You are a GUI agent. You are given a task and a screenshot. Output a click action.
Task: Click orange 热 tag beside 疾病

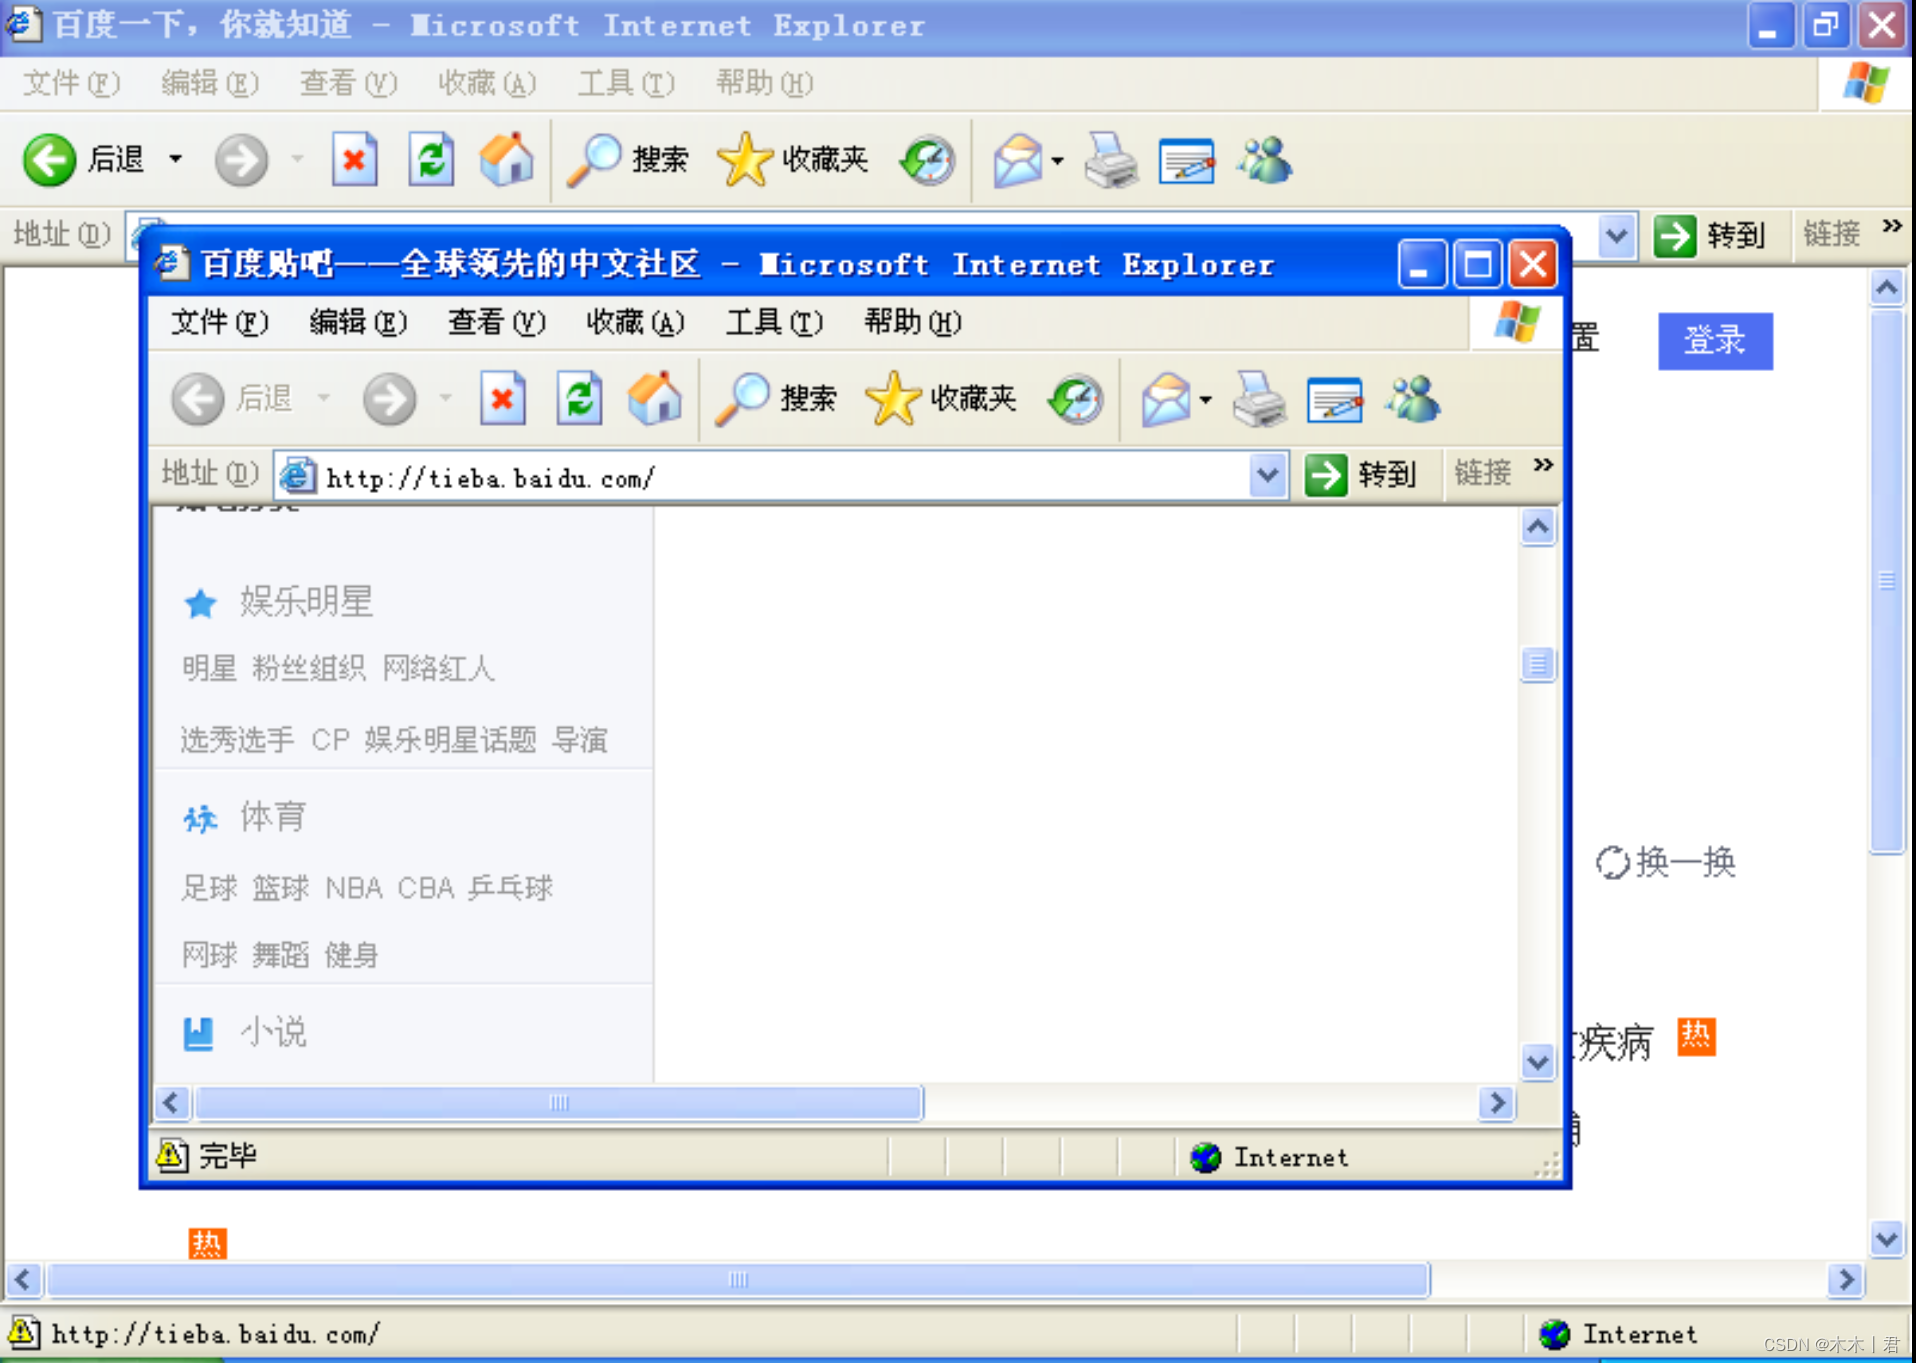point(1696,1036)
